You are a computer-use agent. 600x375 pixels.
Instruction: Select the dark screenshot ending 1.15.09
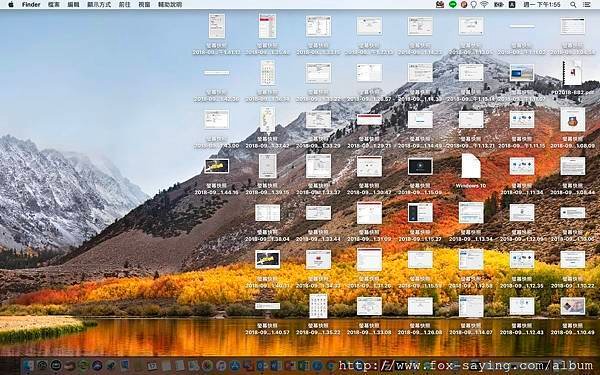[x=420, y=166]
